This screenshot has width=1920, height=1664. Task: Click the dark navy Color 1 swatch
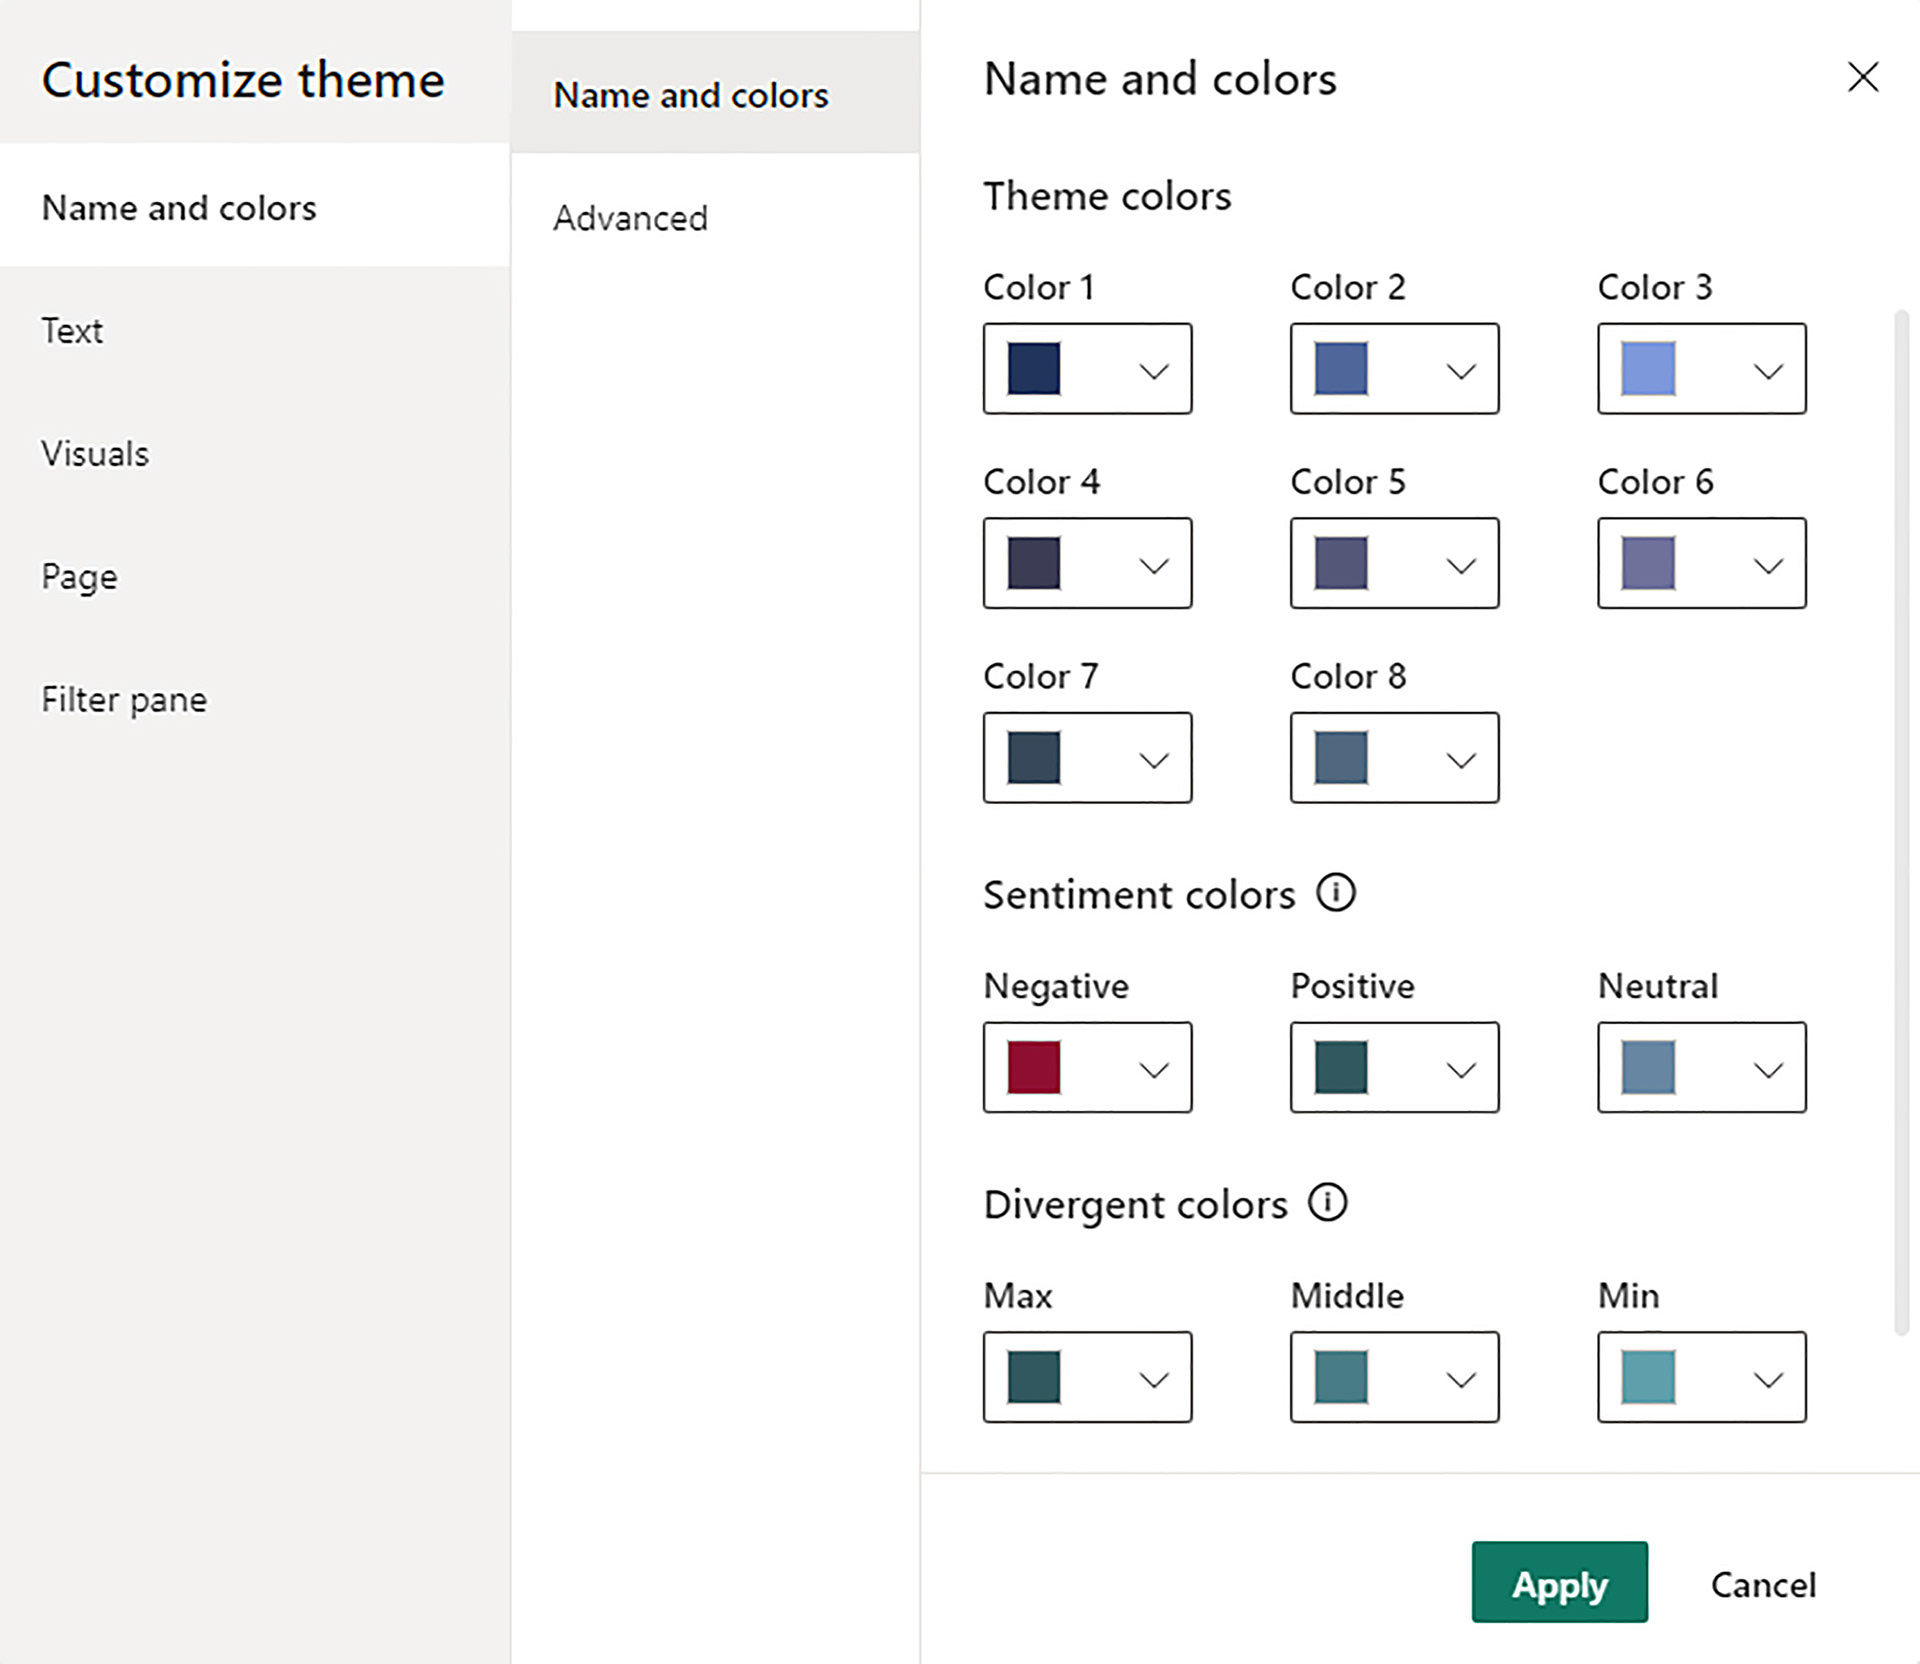pyautogui.click(x=1034, y=368)
